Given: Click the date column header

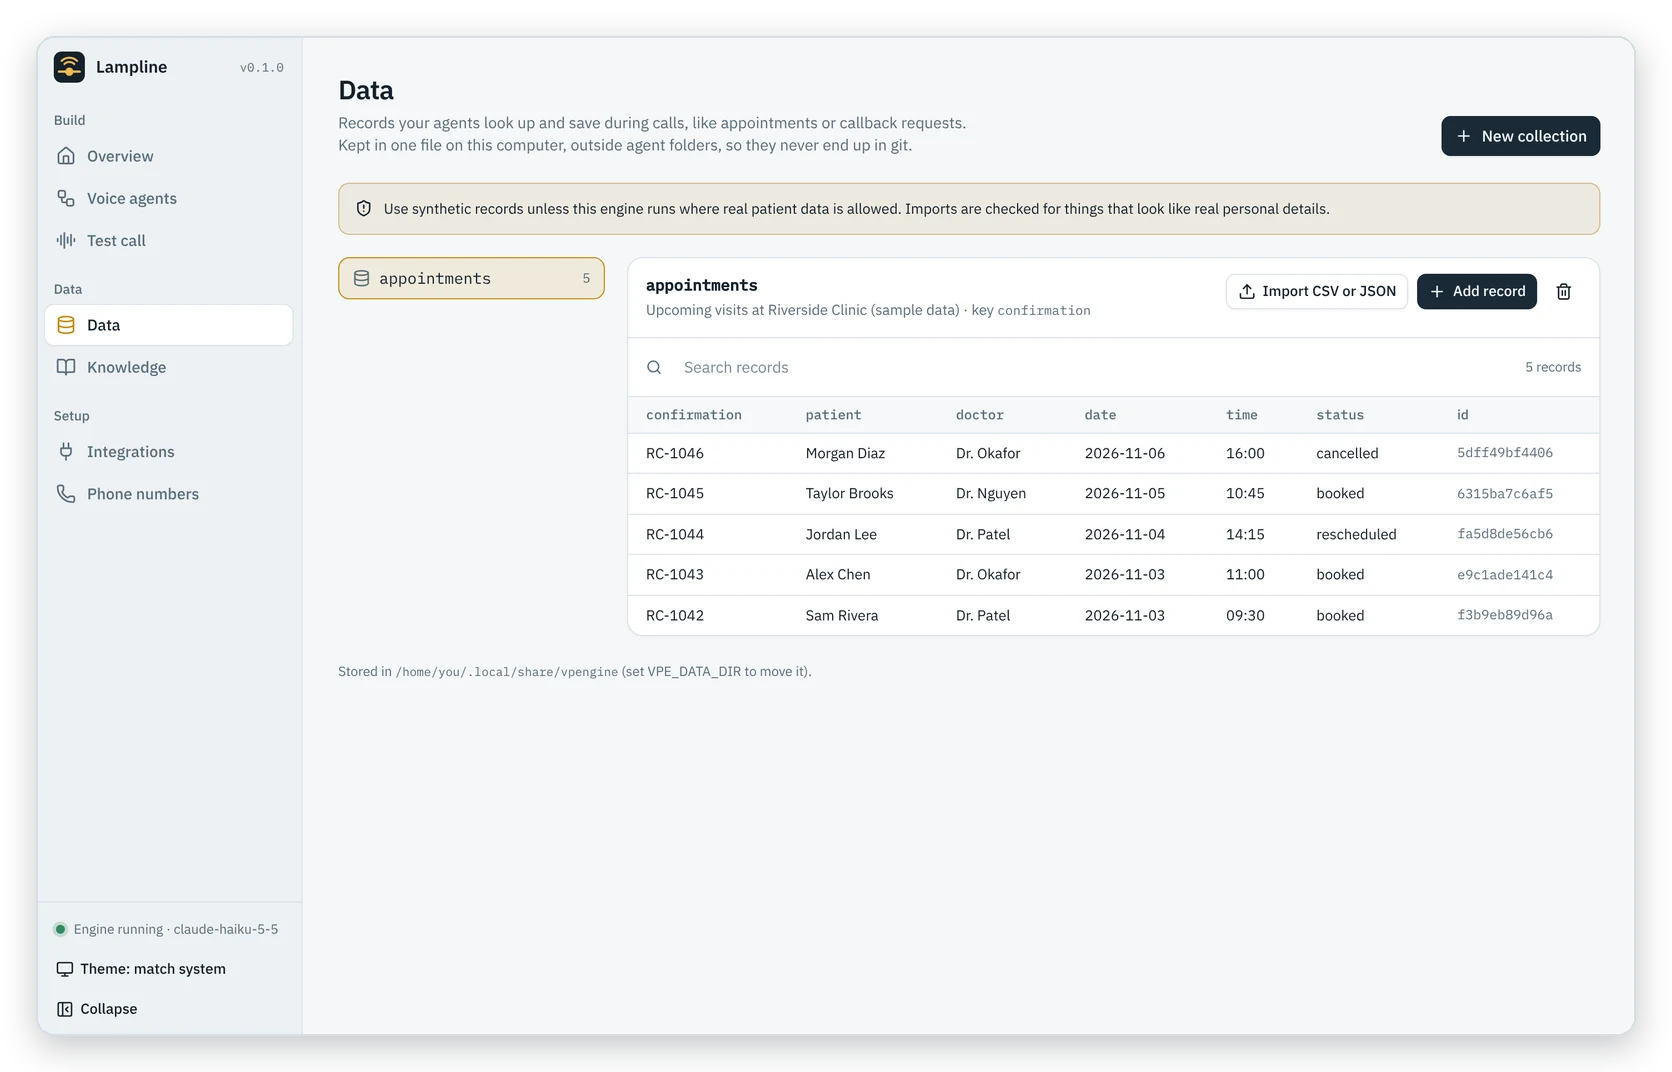Looking at the screenshot, I should coord(1100,415).
